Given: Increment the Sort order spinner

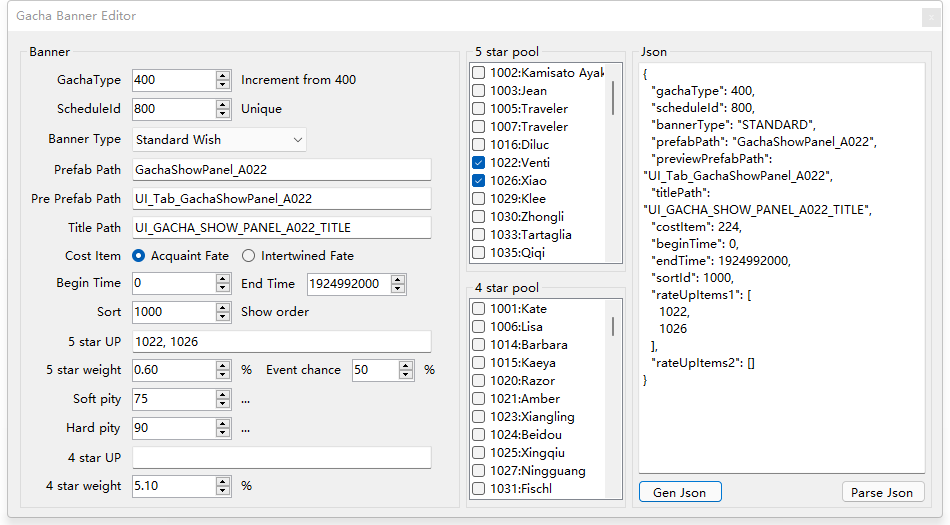Looking at the screenshot, I should [222, 307].
